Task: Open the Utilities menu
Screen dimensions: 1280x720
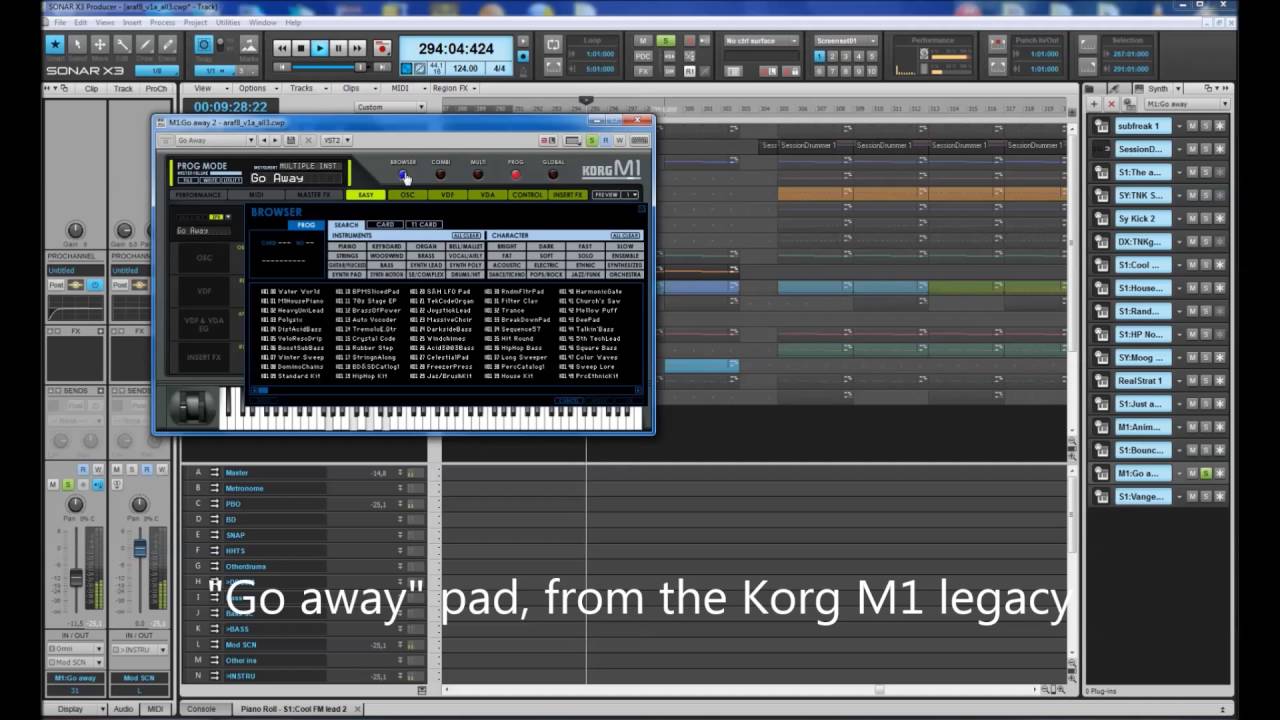Action: pyautogui.click(x=227, y=22)
